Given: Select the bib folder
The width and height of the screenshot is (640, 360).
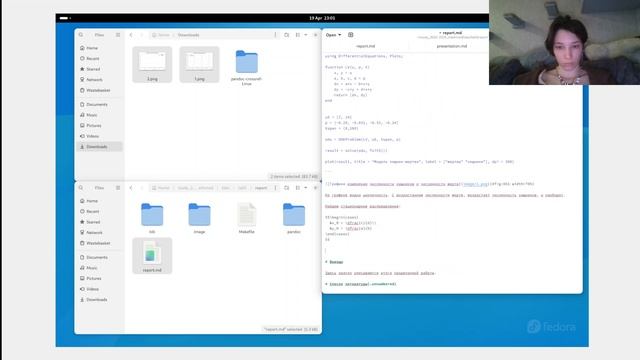Looking at the screenshot, I should 152,218.
